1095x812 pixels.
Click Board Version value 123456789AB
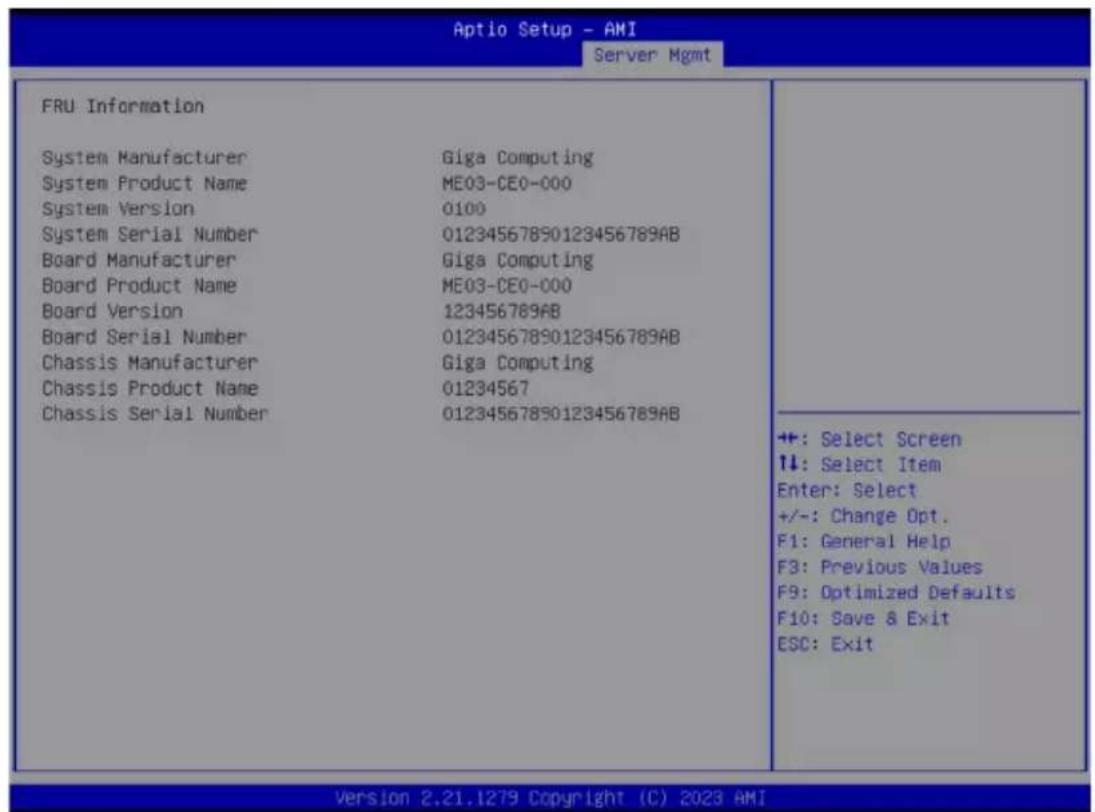tap(501, 311)
